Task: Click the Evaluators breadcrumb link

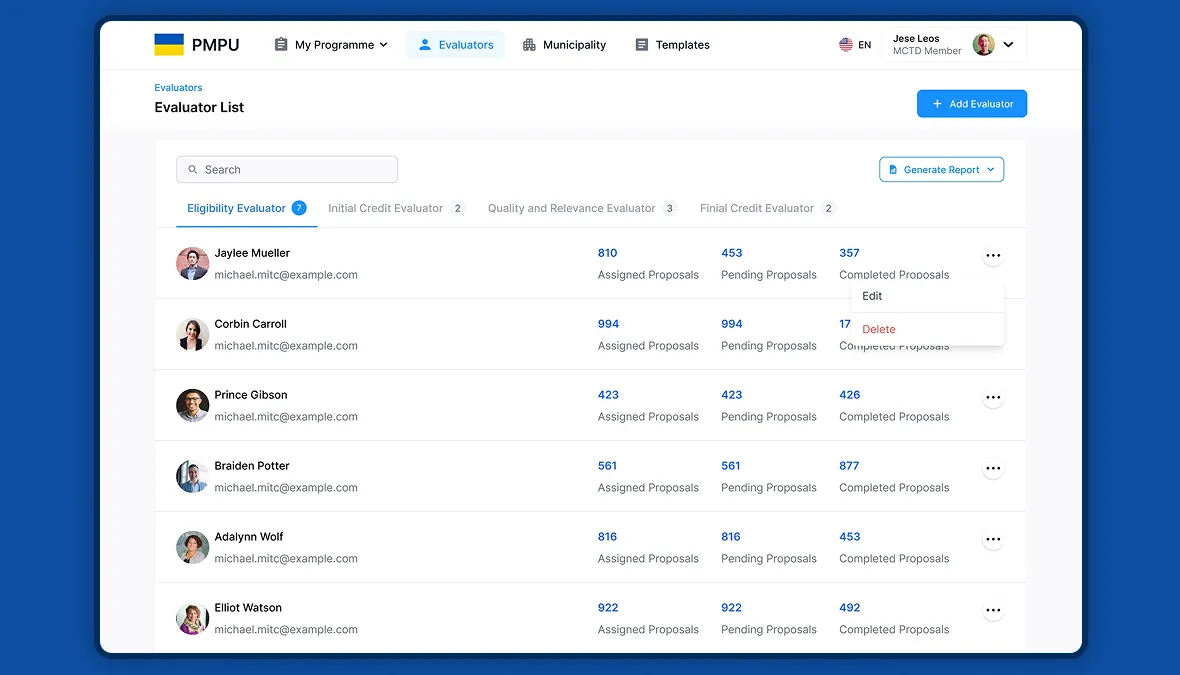Action: pos(178,87)
